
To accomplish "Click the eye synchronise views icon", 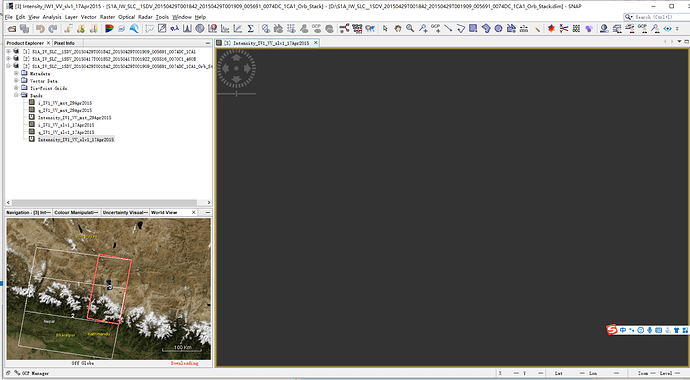I will 668,29.
